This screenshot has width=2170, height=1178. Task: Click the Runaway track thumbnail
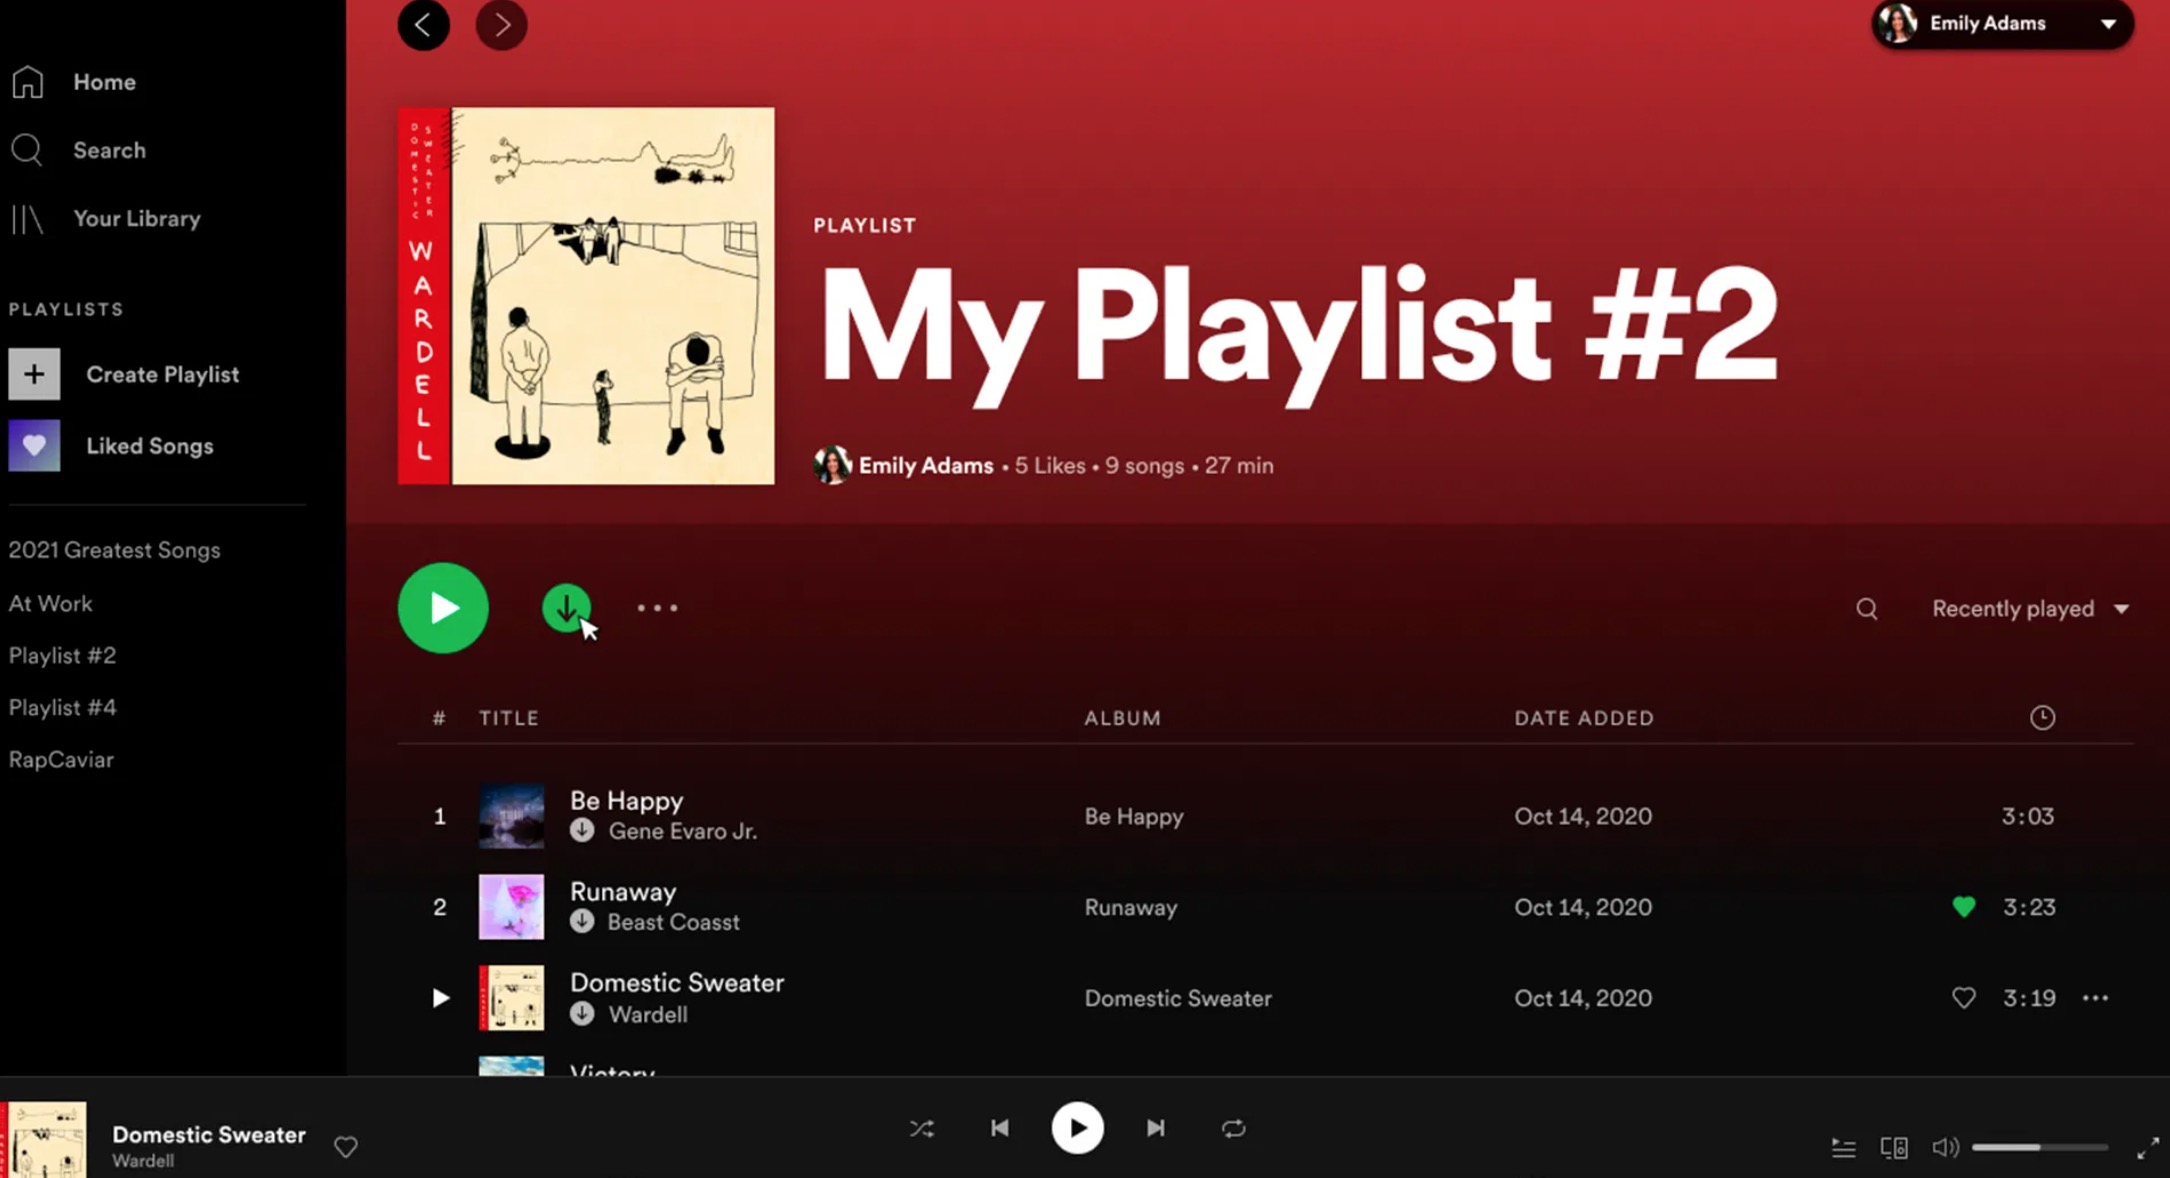(511, 907)
